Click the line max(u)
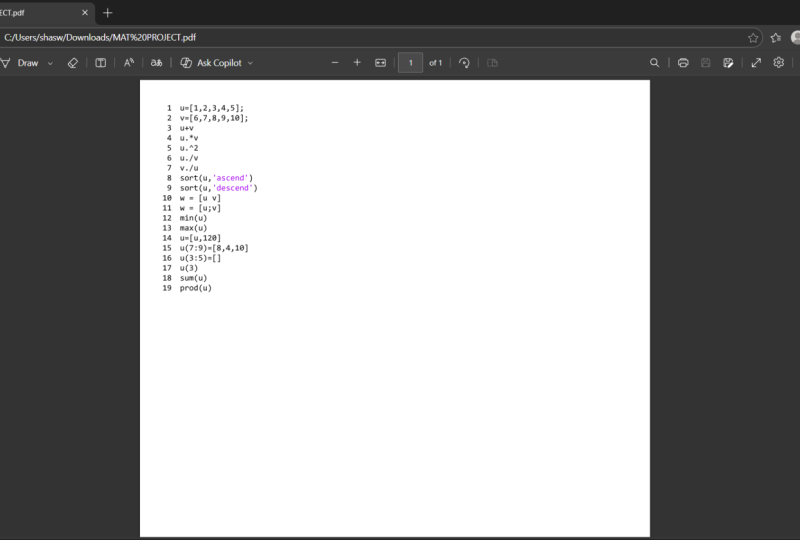The image size is (800, 540). [x=193, y=228]
